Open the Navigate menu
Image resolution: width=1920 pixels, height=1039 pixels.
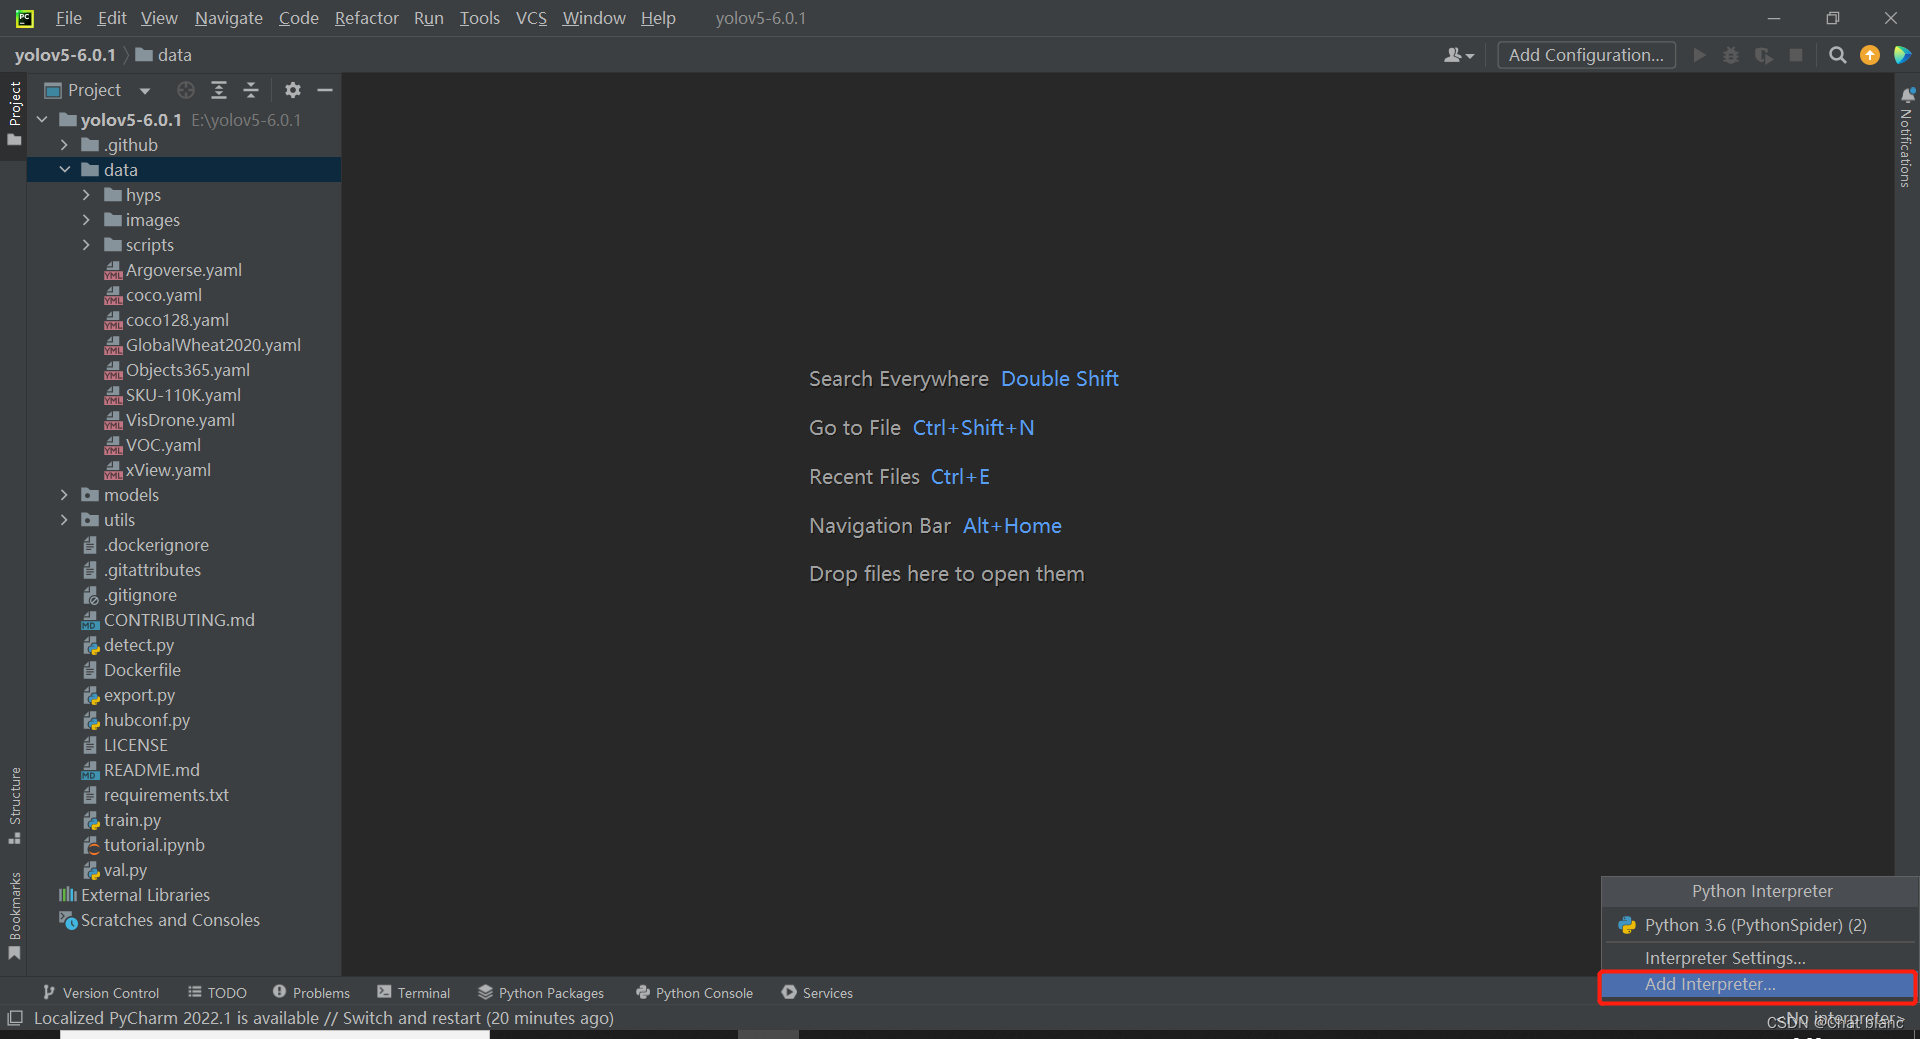228,18
